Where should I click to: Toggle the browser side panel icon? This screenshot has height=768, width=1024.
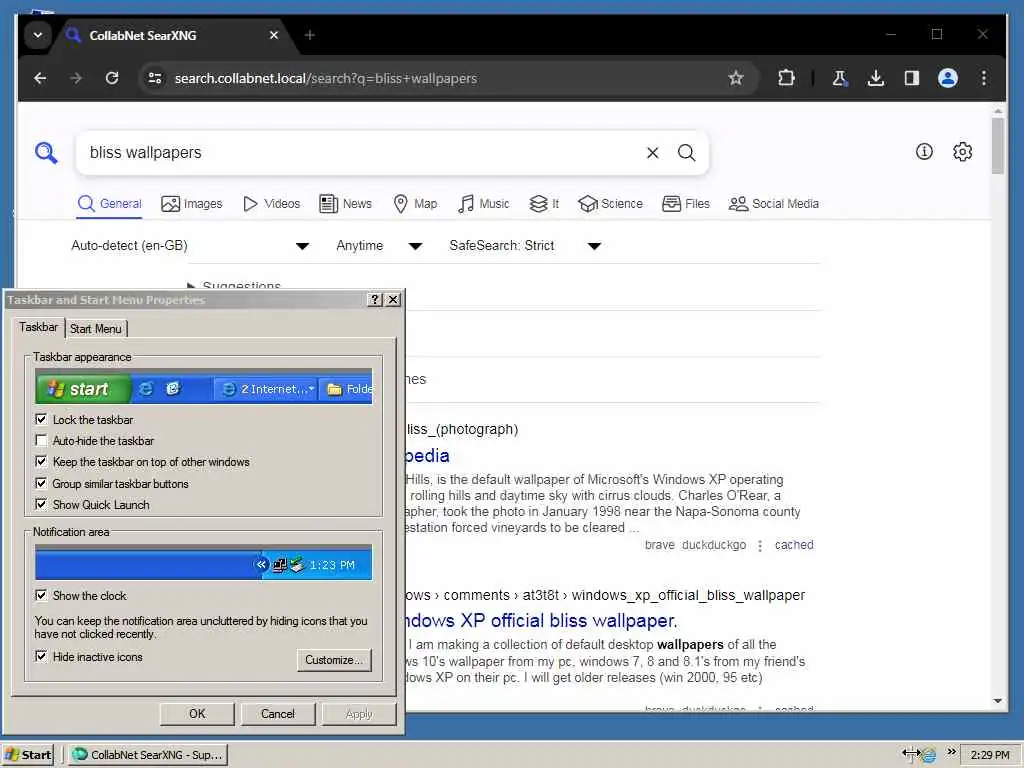tap(912, 78)
